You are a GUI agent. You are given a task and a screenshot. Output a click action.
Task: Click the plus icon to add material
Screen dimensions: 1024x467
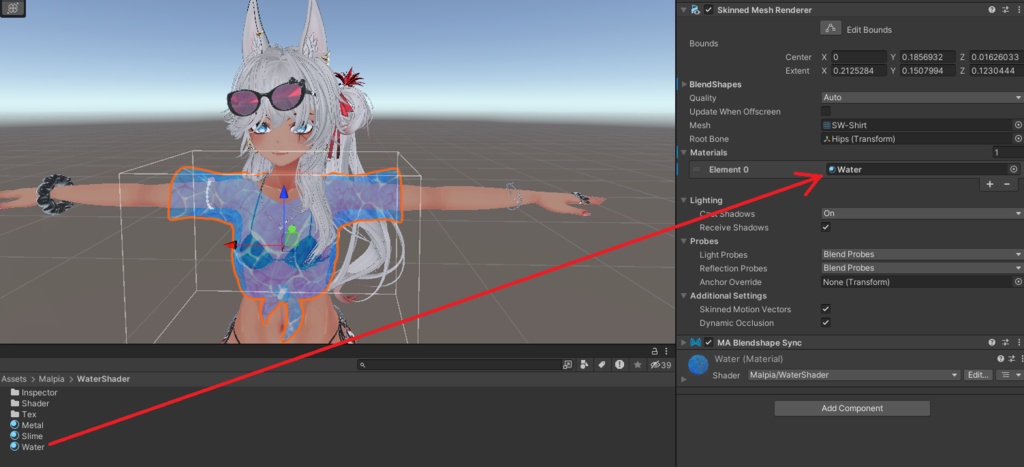[x=989, y=184]
